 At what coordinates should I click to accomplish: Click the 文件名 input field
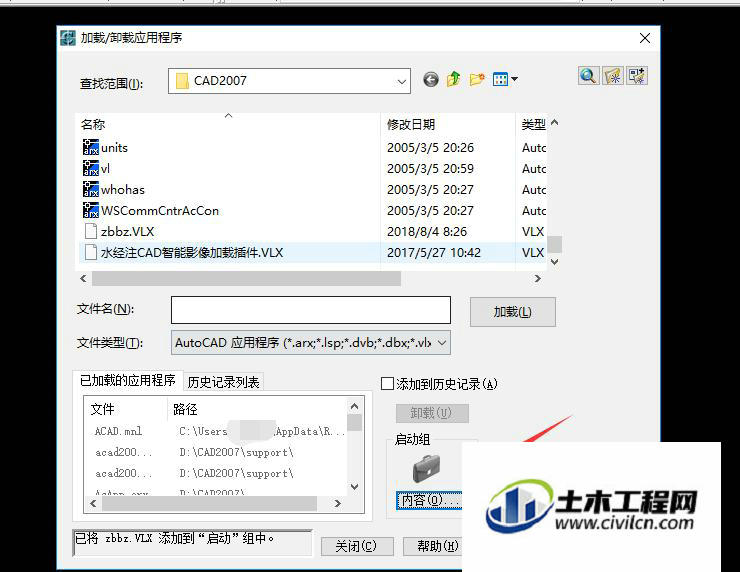311,310
